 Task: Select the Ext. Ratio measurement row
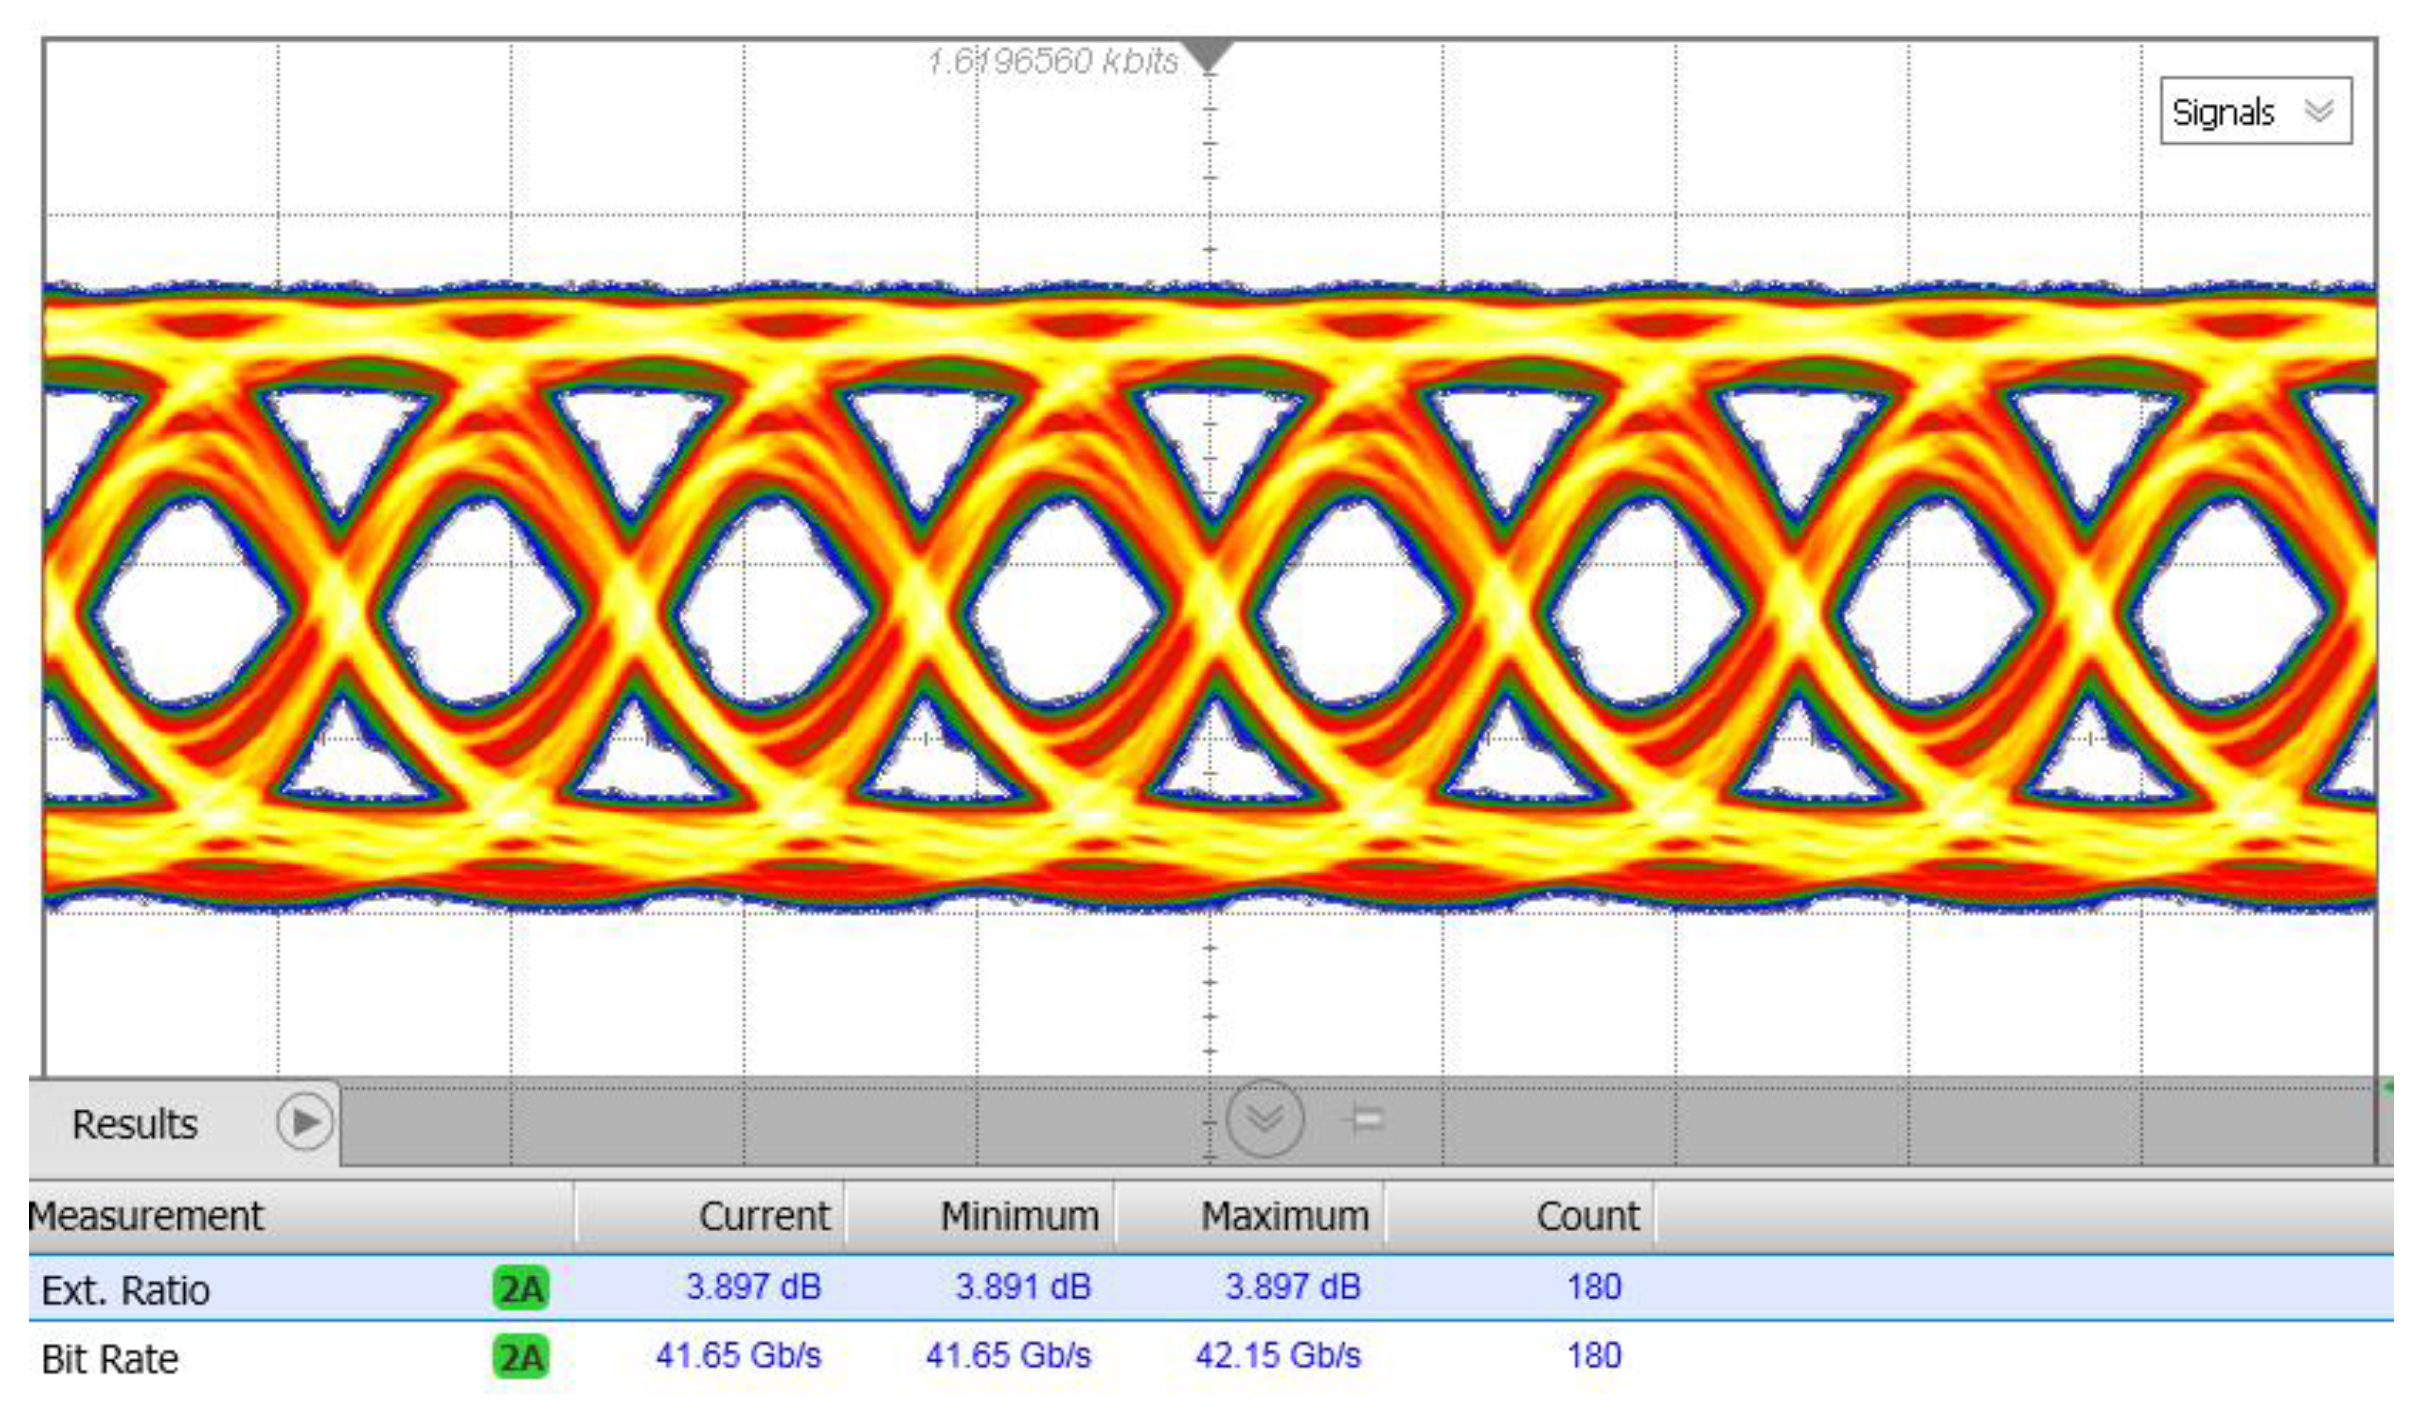coord(126,1290)
